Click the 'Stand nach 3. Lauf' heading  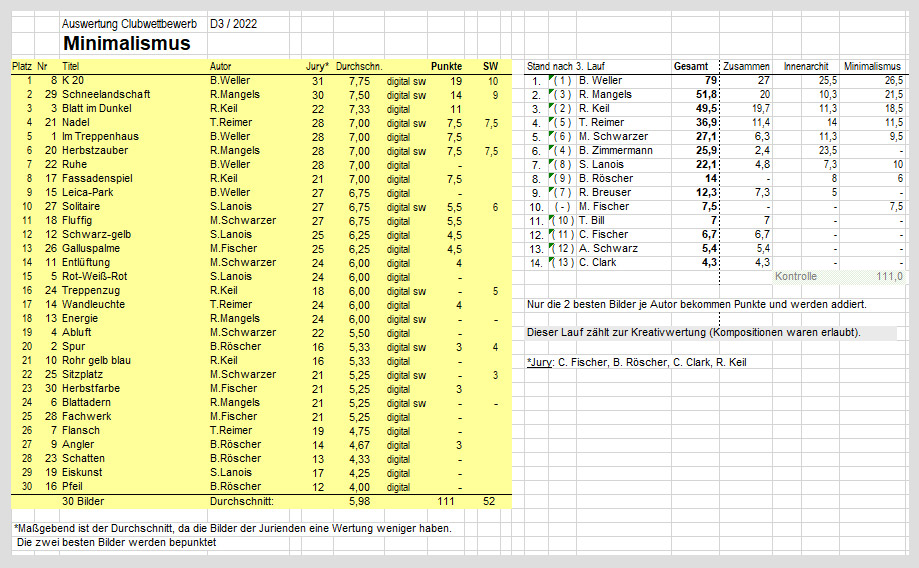(x=566, y=66)
